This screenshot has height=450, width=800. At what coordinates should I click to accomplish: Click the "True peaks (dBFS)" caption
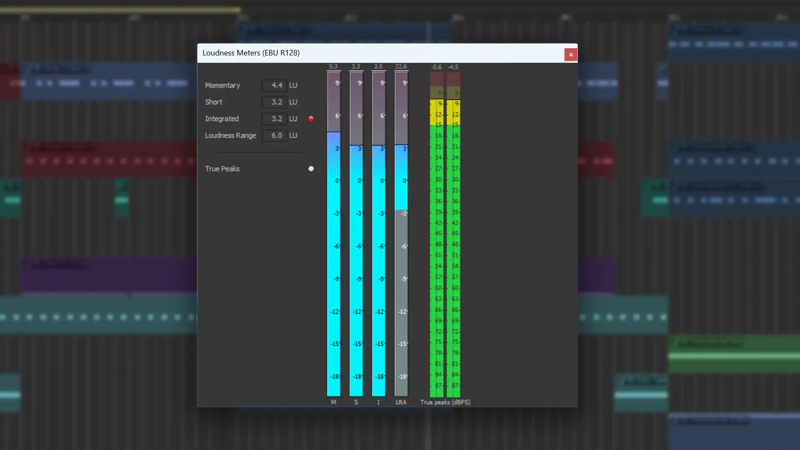pyautogui.click(x=445, y=402)
